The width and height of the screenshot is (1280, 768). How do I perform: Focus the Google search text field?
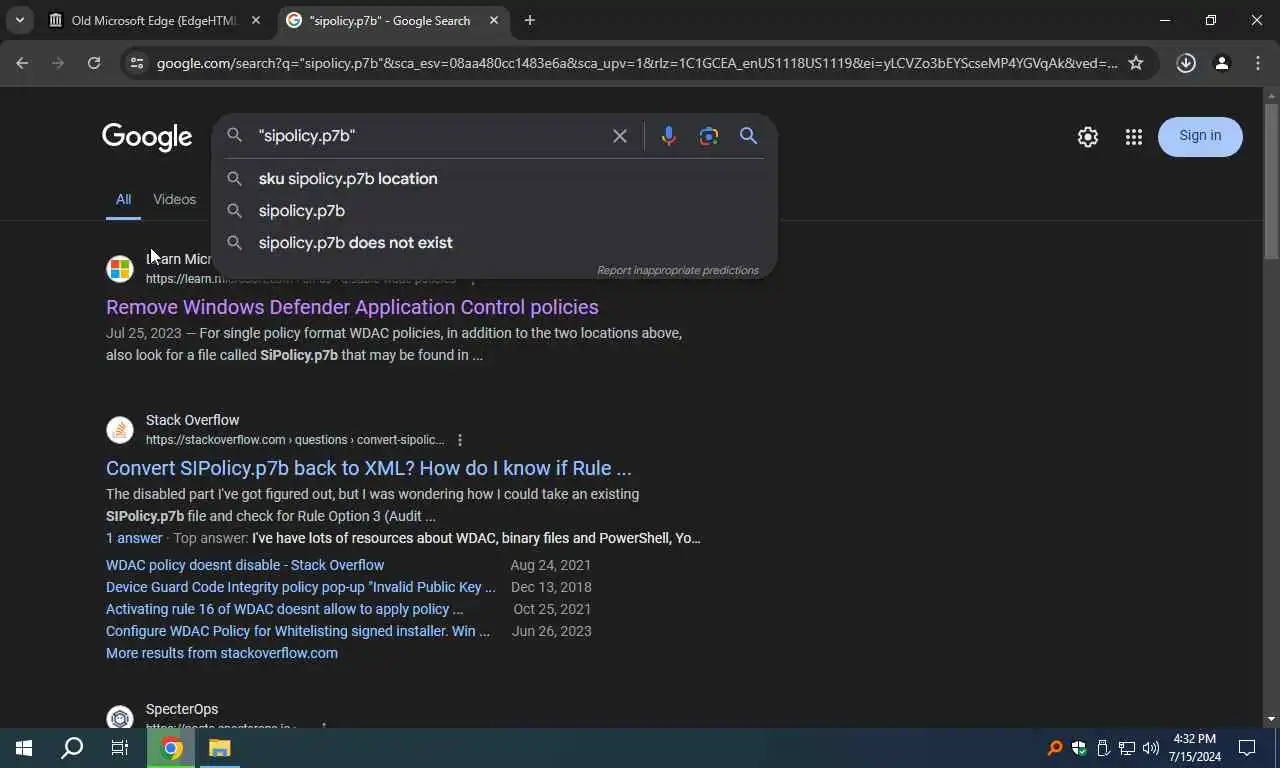tap(430, 135)
